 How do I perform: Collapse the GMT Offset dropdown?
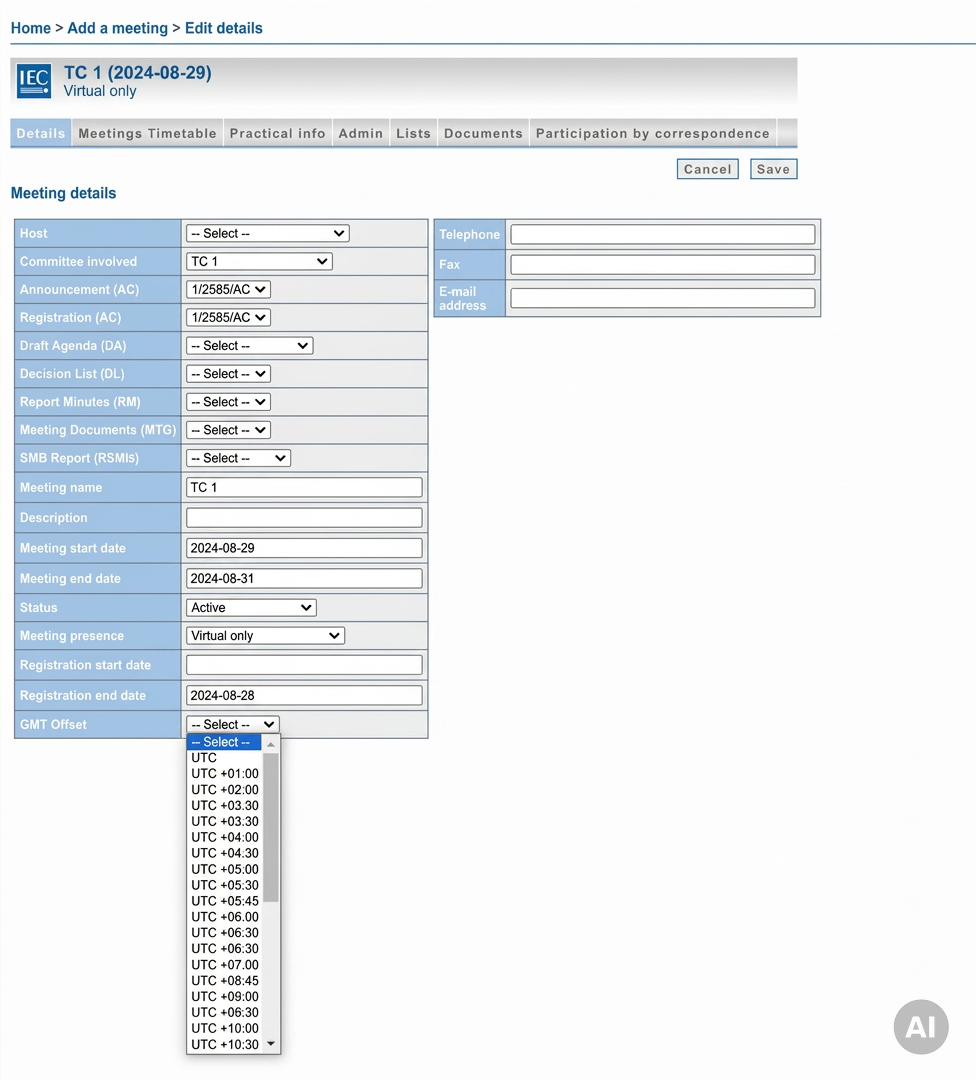(x=232, y=725)
